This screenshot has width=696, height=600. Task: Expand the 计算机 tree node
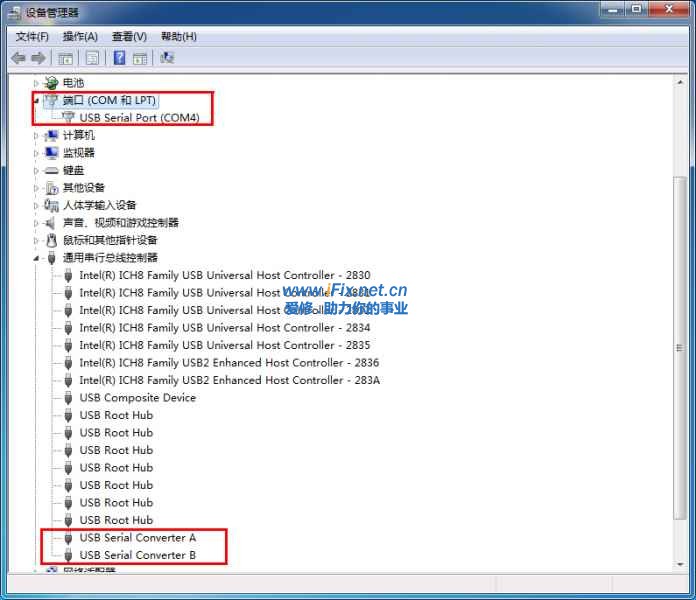tap(37, 135)
